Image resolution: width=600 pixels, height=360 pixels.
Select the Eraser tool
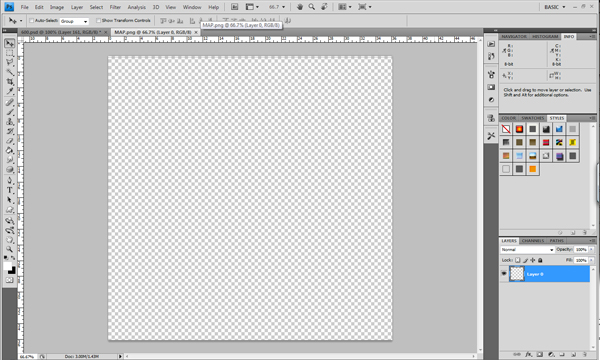pos(10,140)
